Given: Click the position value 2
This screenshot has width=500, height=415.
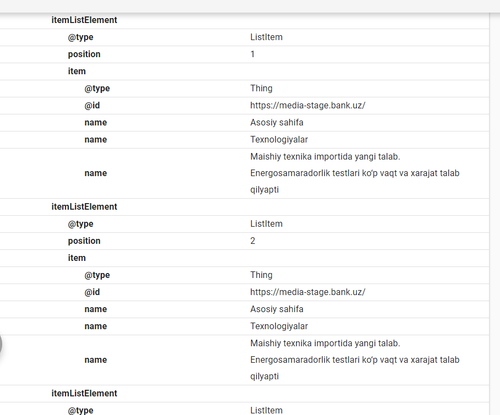Looking at the screenshot, I should (253, 241).
